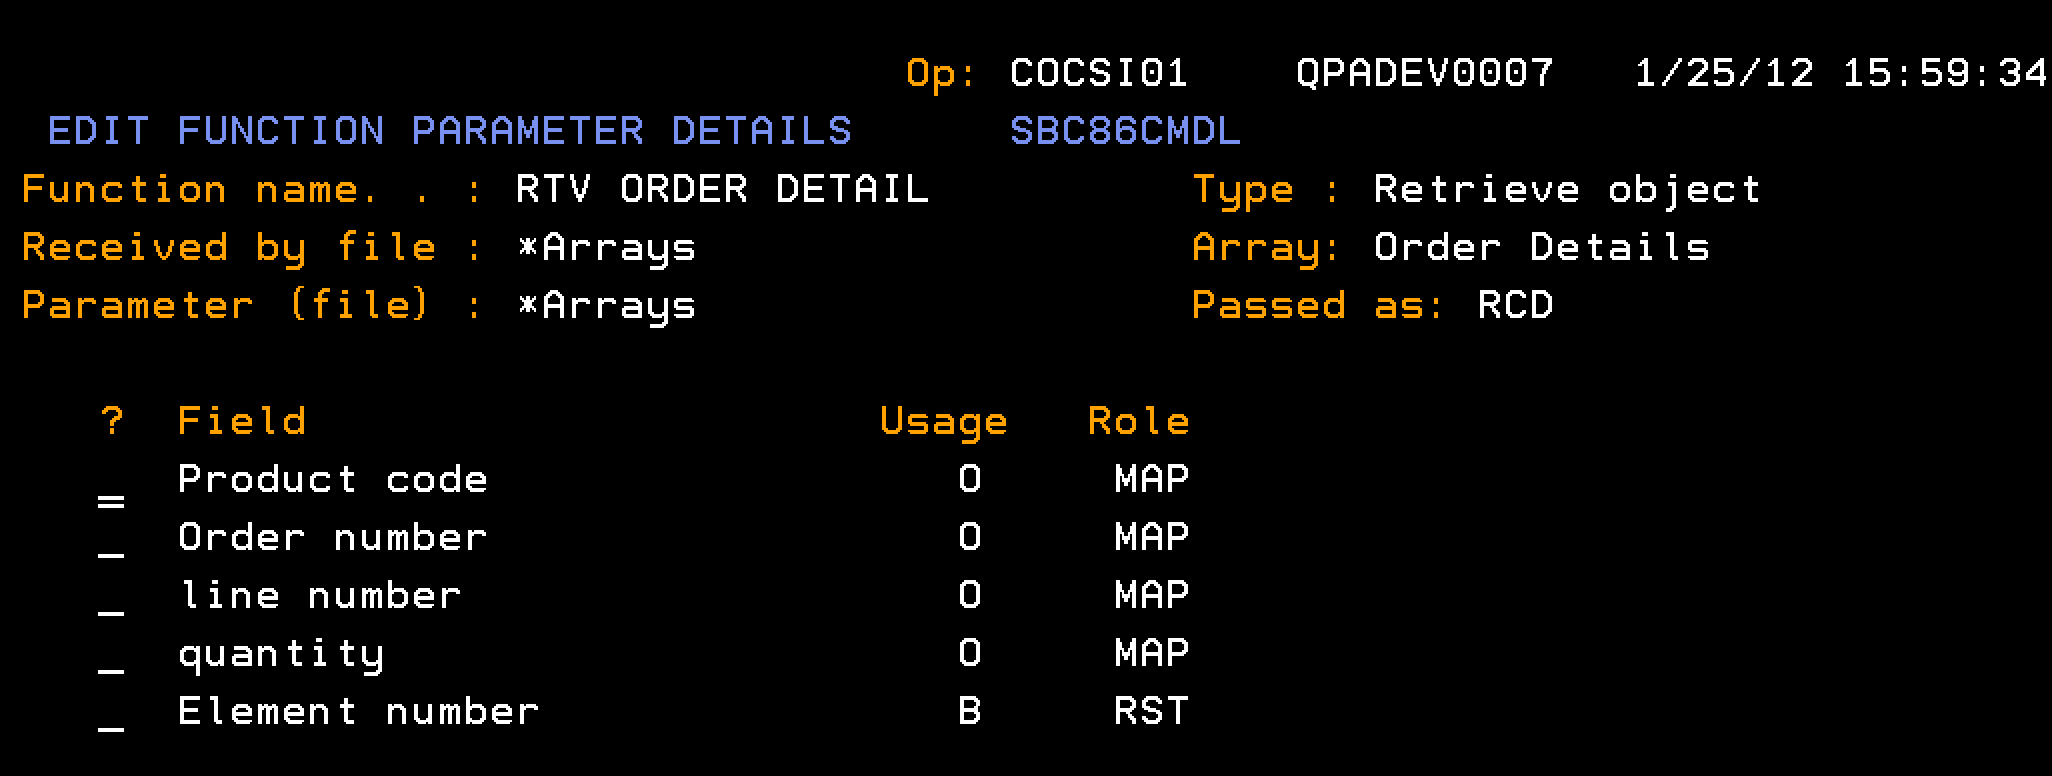Click the MAP role of Order number
Screen dimensions: 2052x776
click(1152, 538)
